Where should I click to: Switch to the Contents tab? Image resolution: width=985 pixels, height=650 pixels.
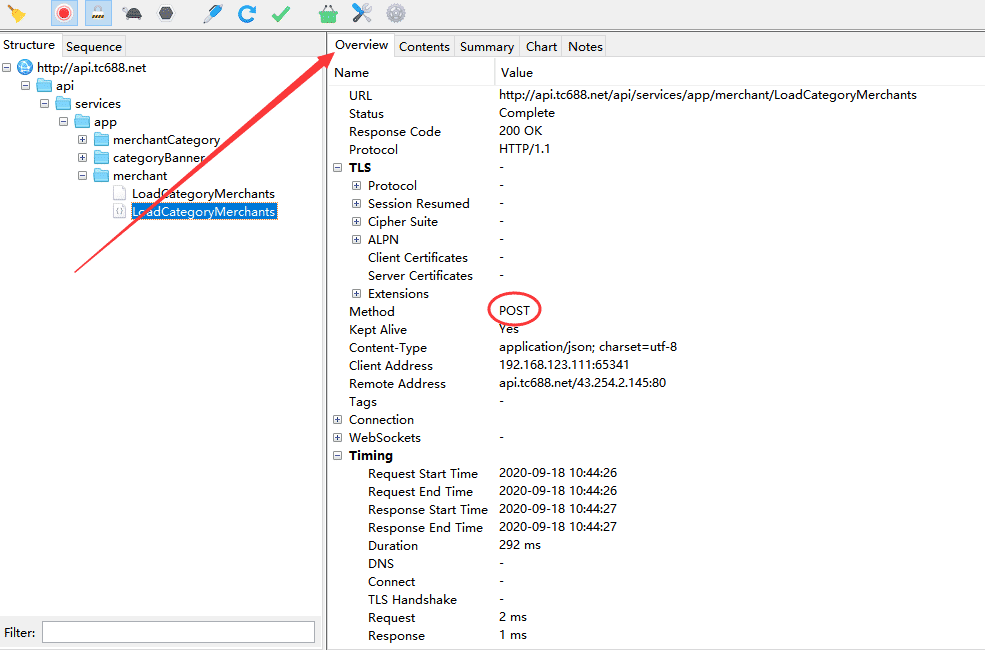point(424,46)
